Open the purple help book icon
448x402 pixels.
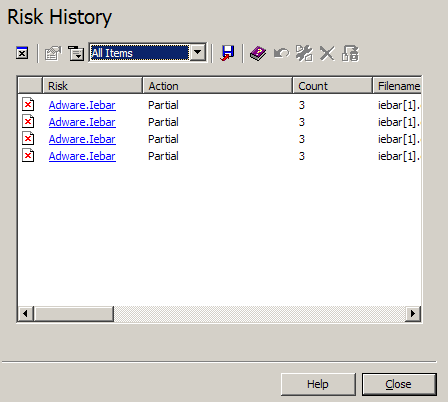point(258,53)
